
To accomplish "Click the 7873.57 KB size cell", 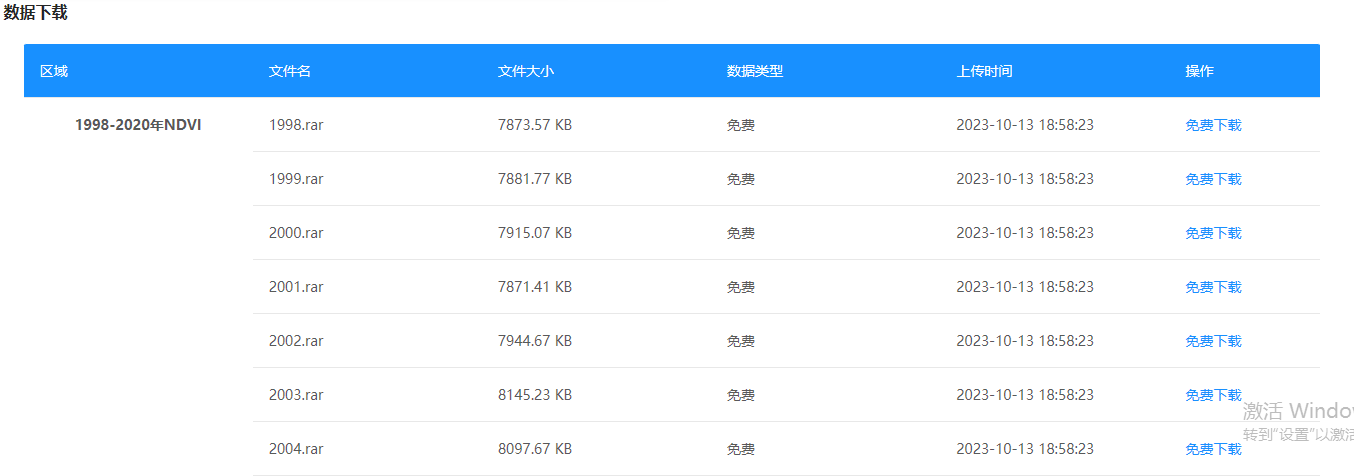I will pyautogui.click(x=535, y=125).
